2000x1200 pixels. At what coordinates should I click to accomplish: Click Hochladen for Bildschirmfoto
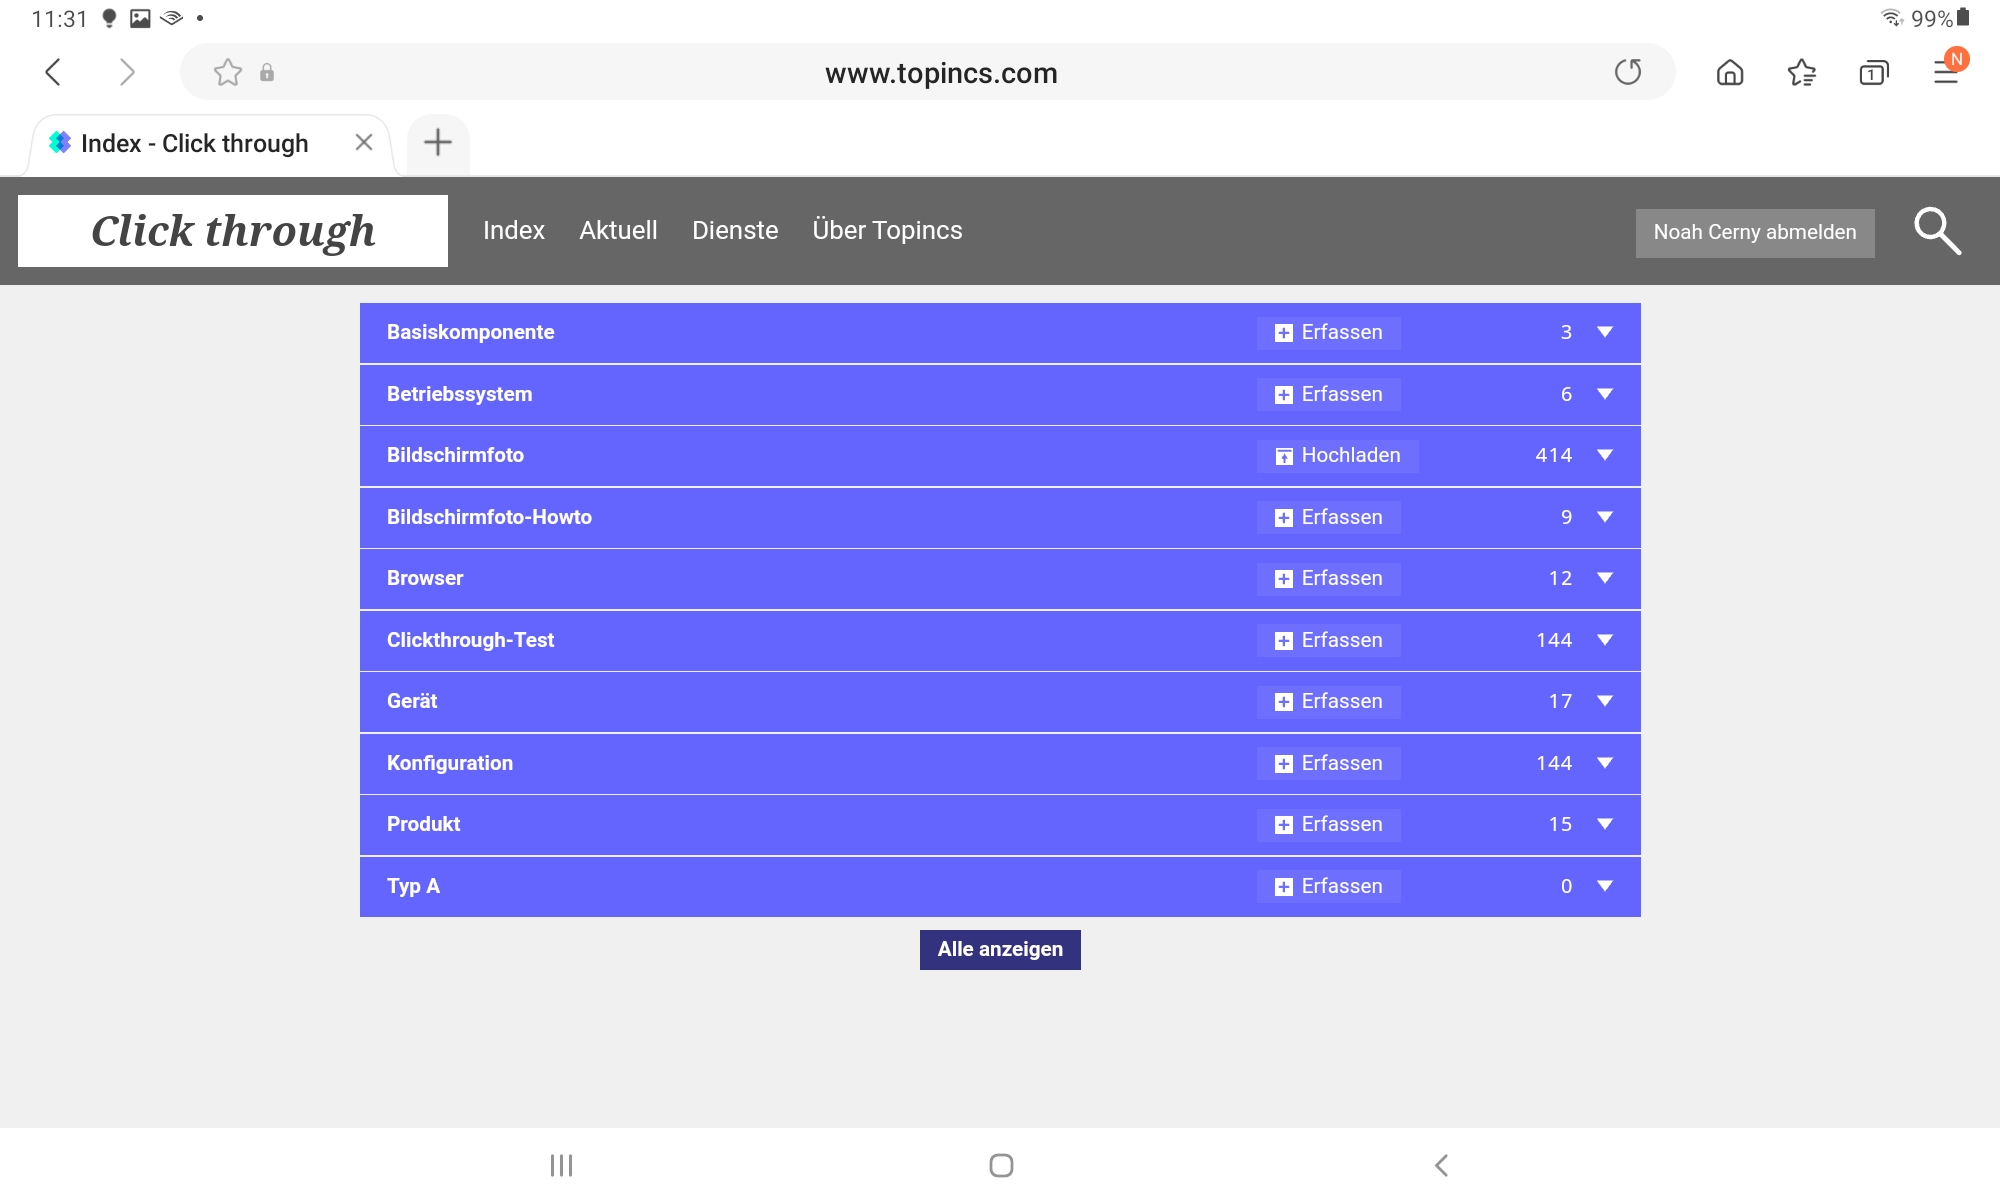click(x=1338, y=456)
